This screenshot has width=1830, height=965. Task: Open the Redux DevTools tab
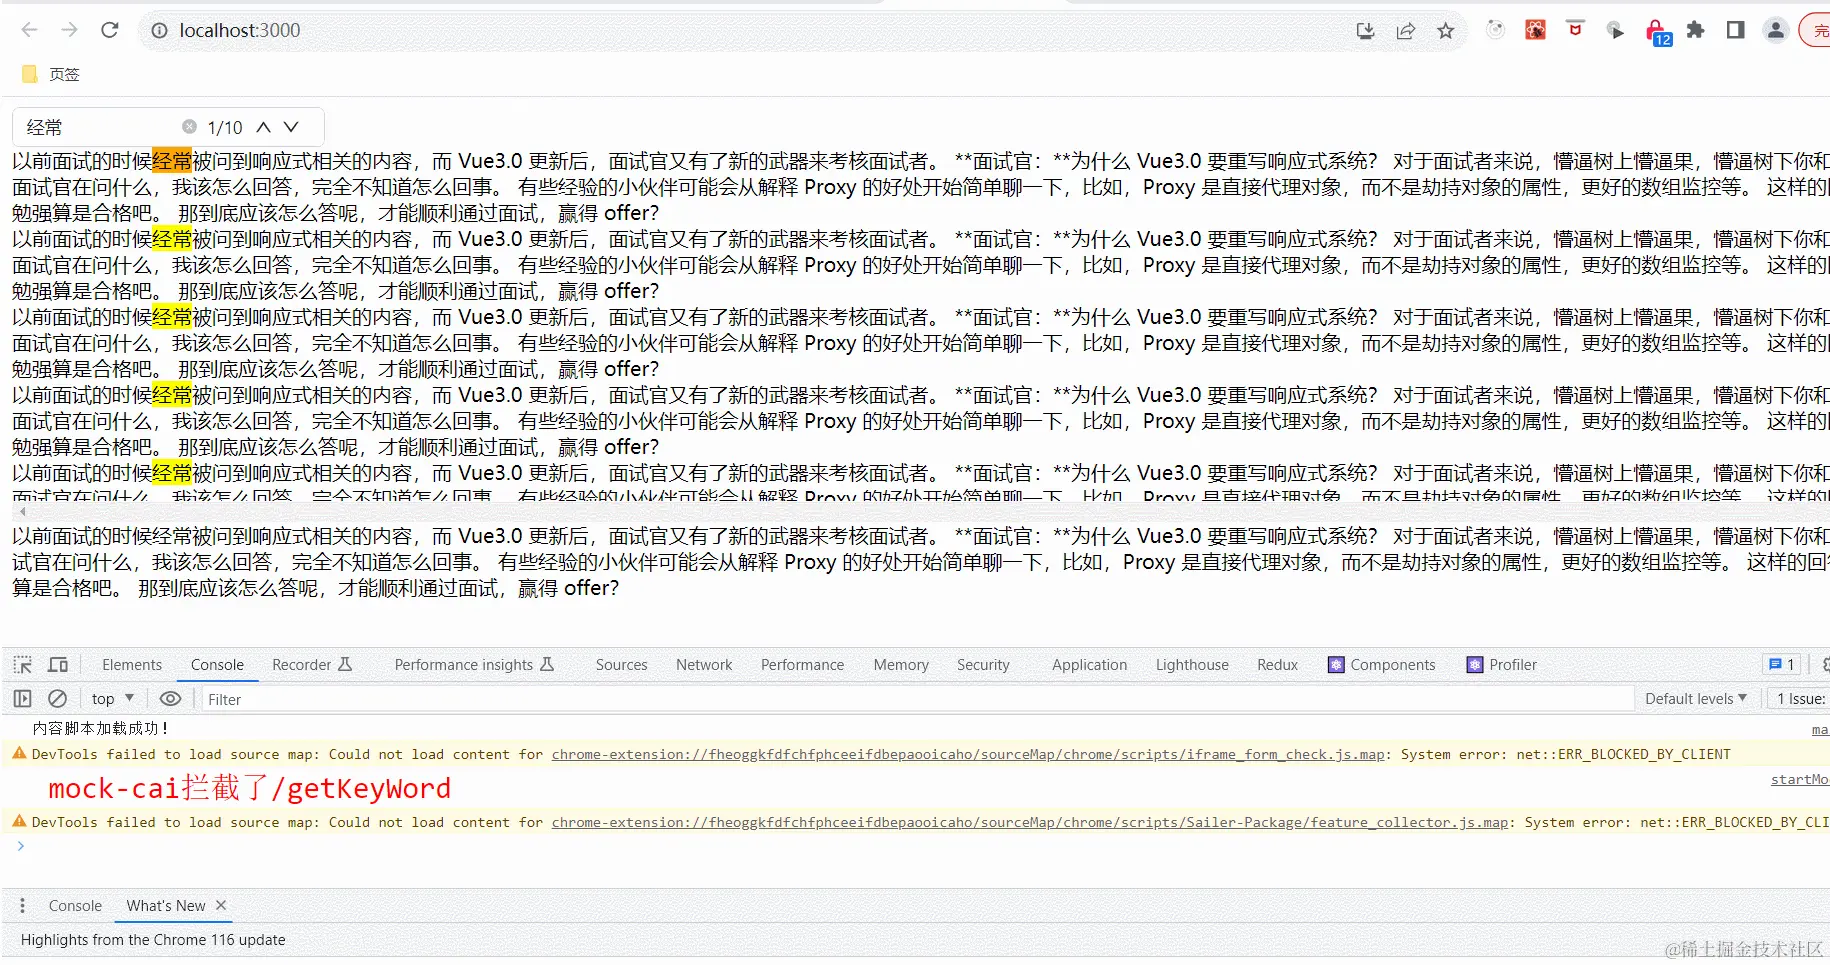[x=1277, y=664]
